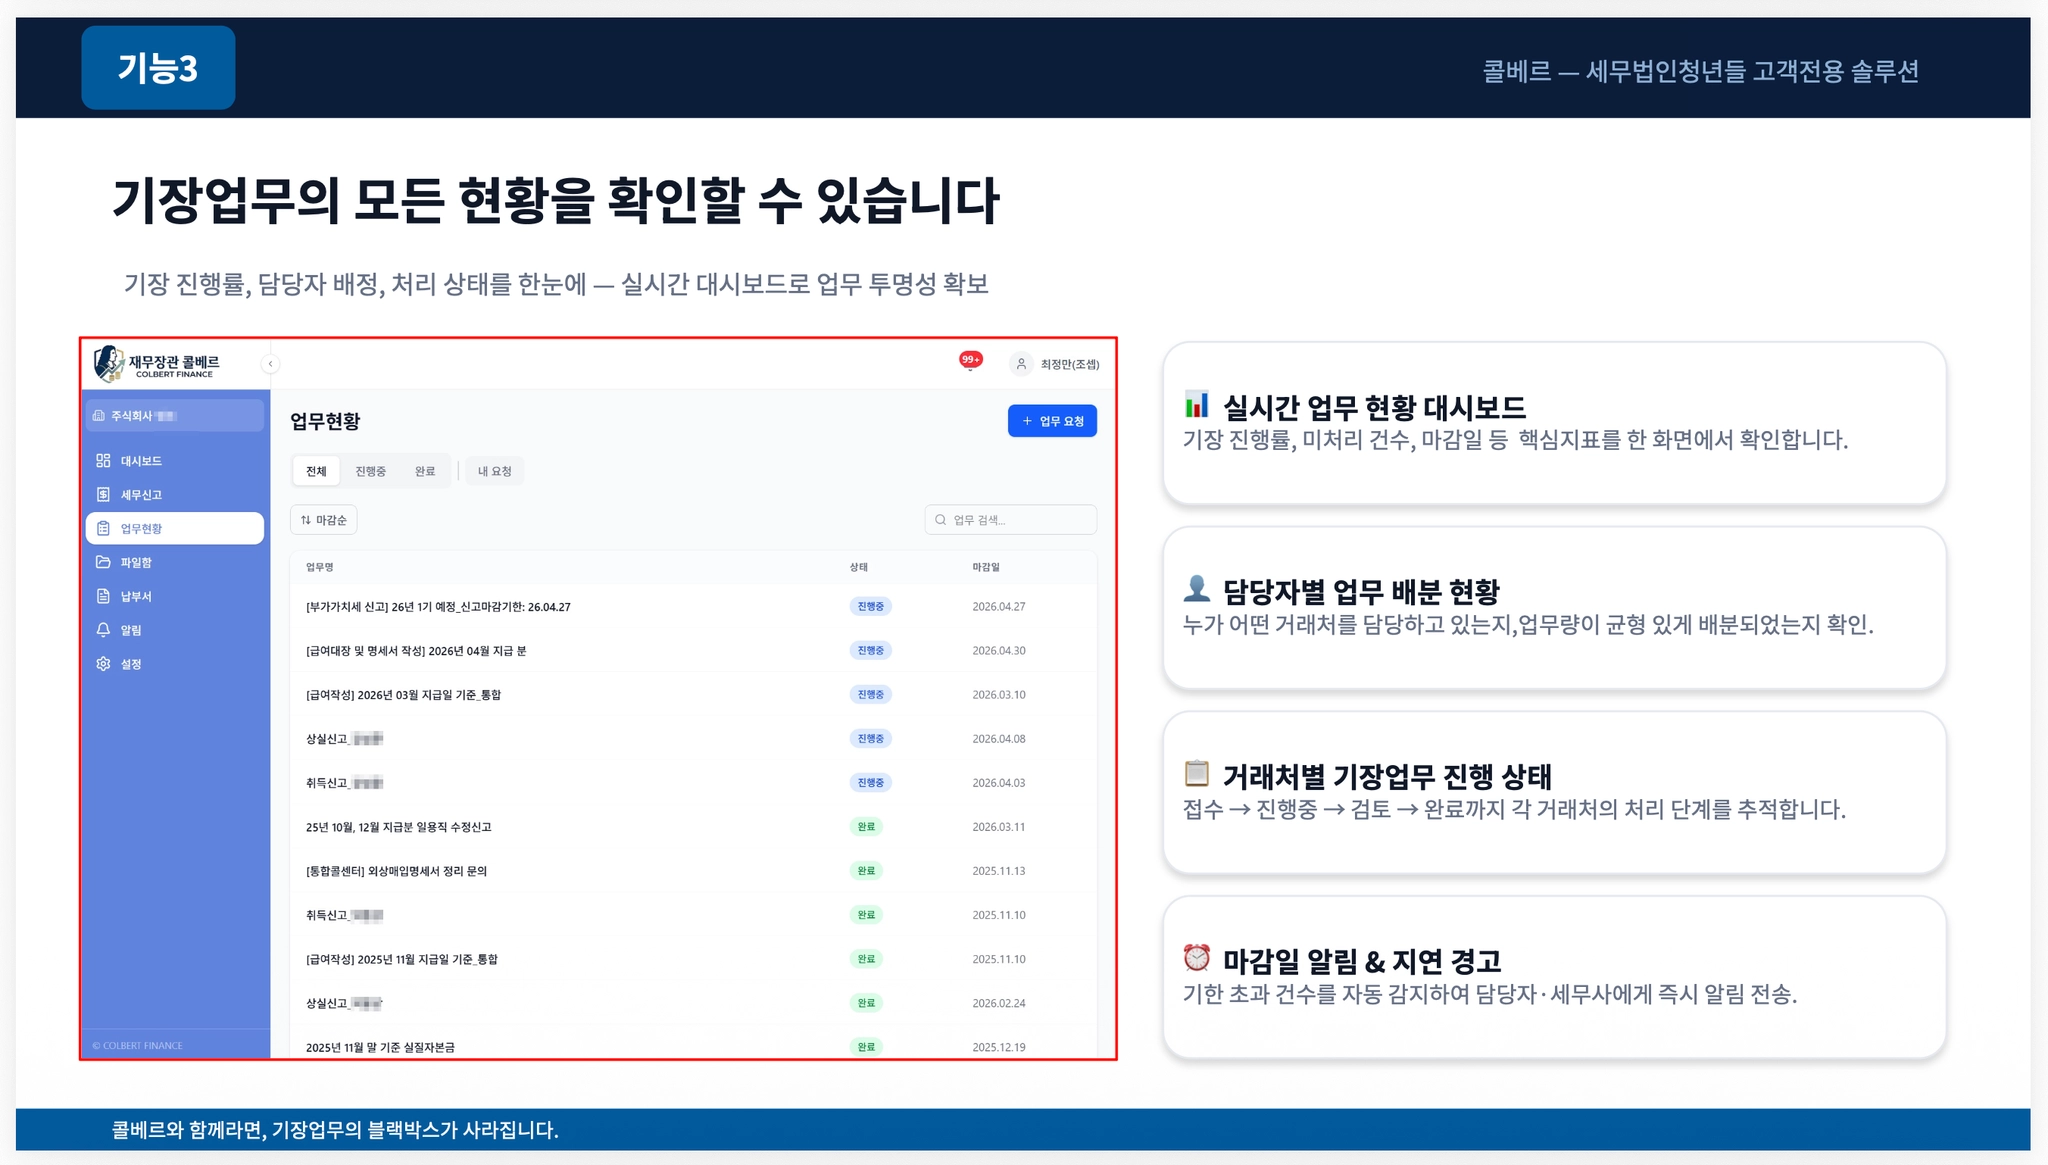Viewport: 2048px width, 1165px height.
Task: Click the 알림 bell icon in sidebar
Action: pos(103,630)
